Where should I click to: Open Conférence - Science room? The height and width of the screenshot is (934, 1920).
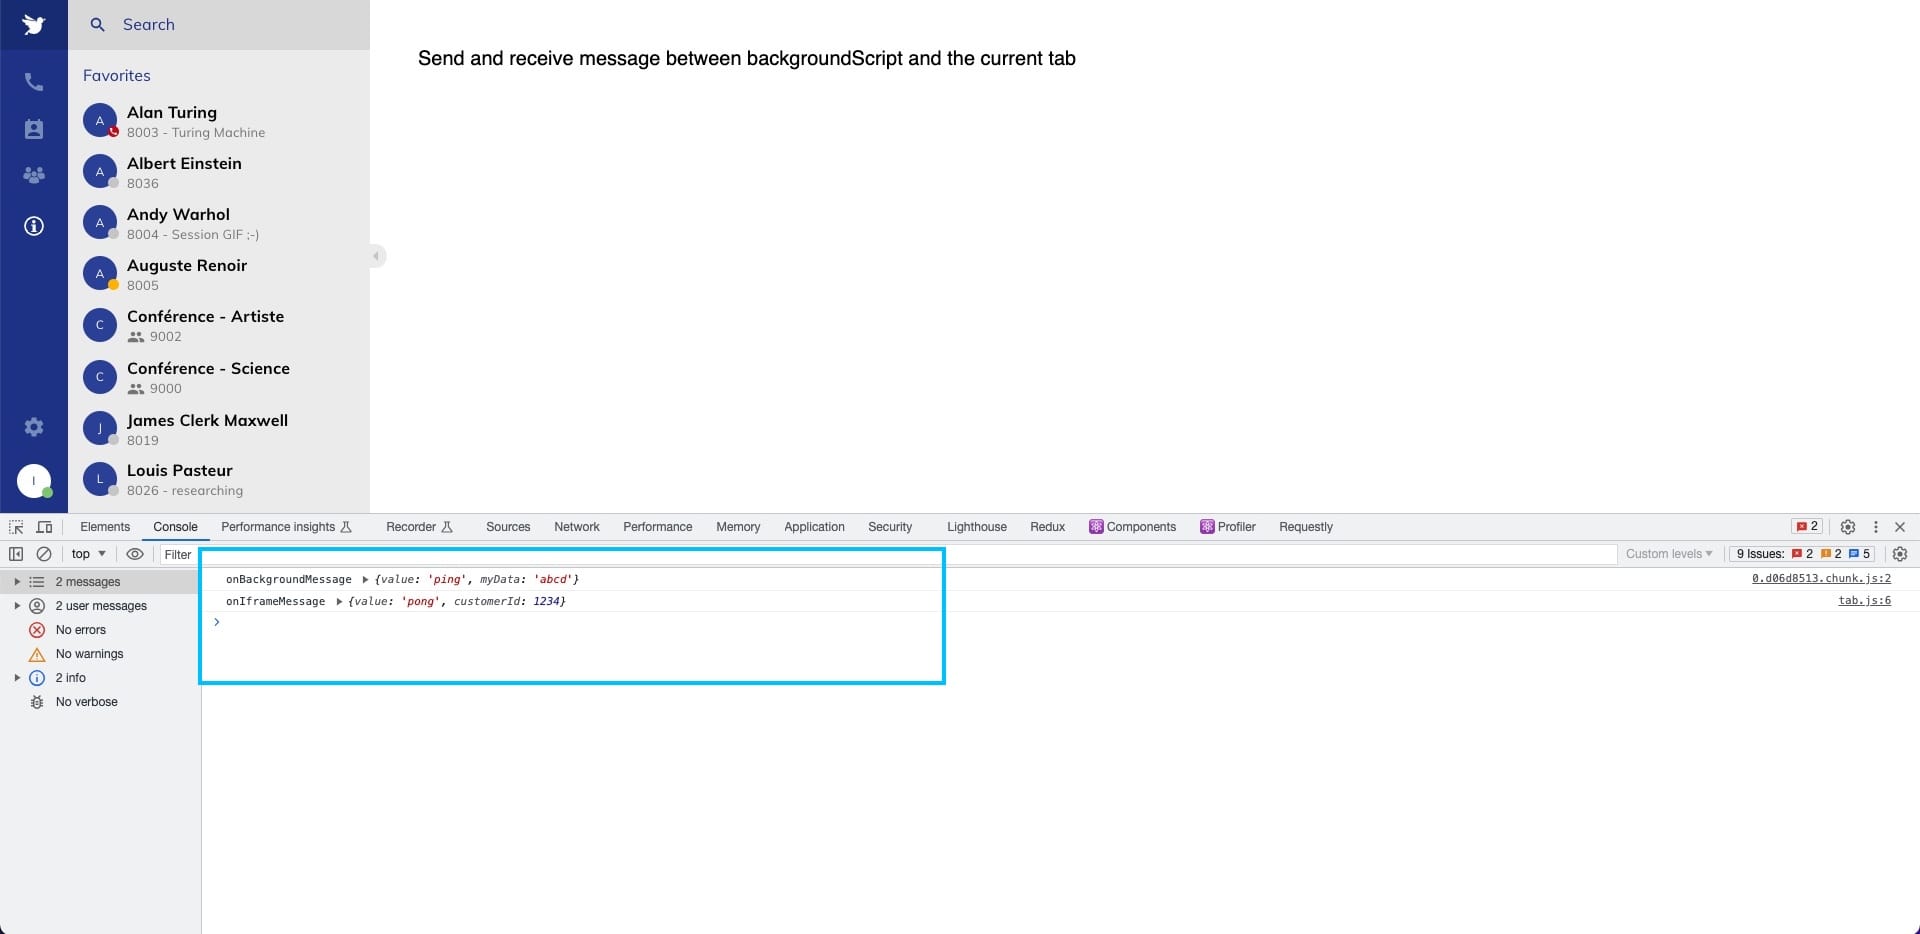219,377
